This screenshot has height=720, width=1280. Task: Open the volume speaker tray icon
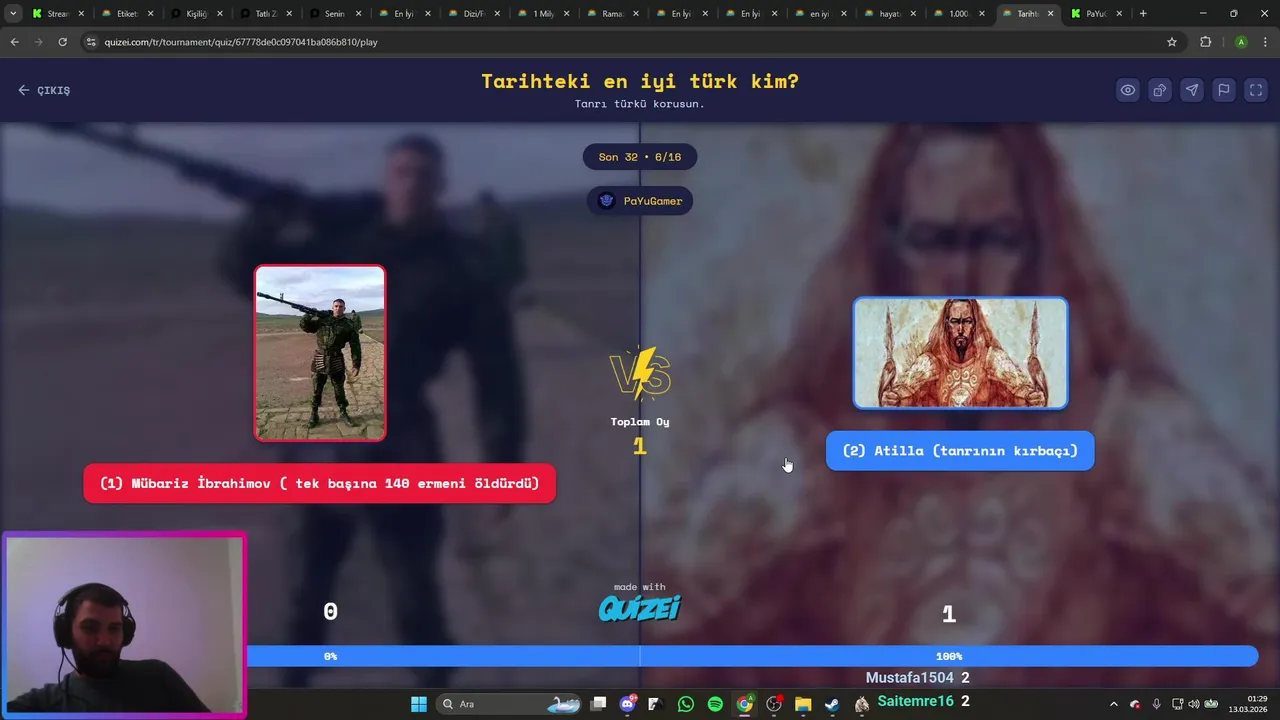click(x=1193, y=704)
